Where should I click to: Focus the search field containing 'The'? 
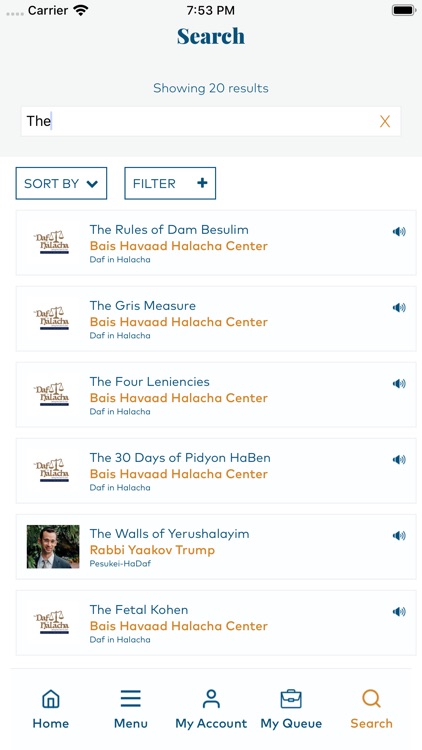(211, 121)
